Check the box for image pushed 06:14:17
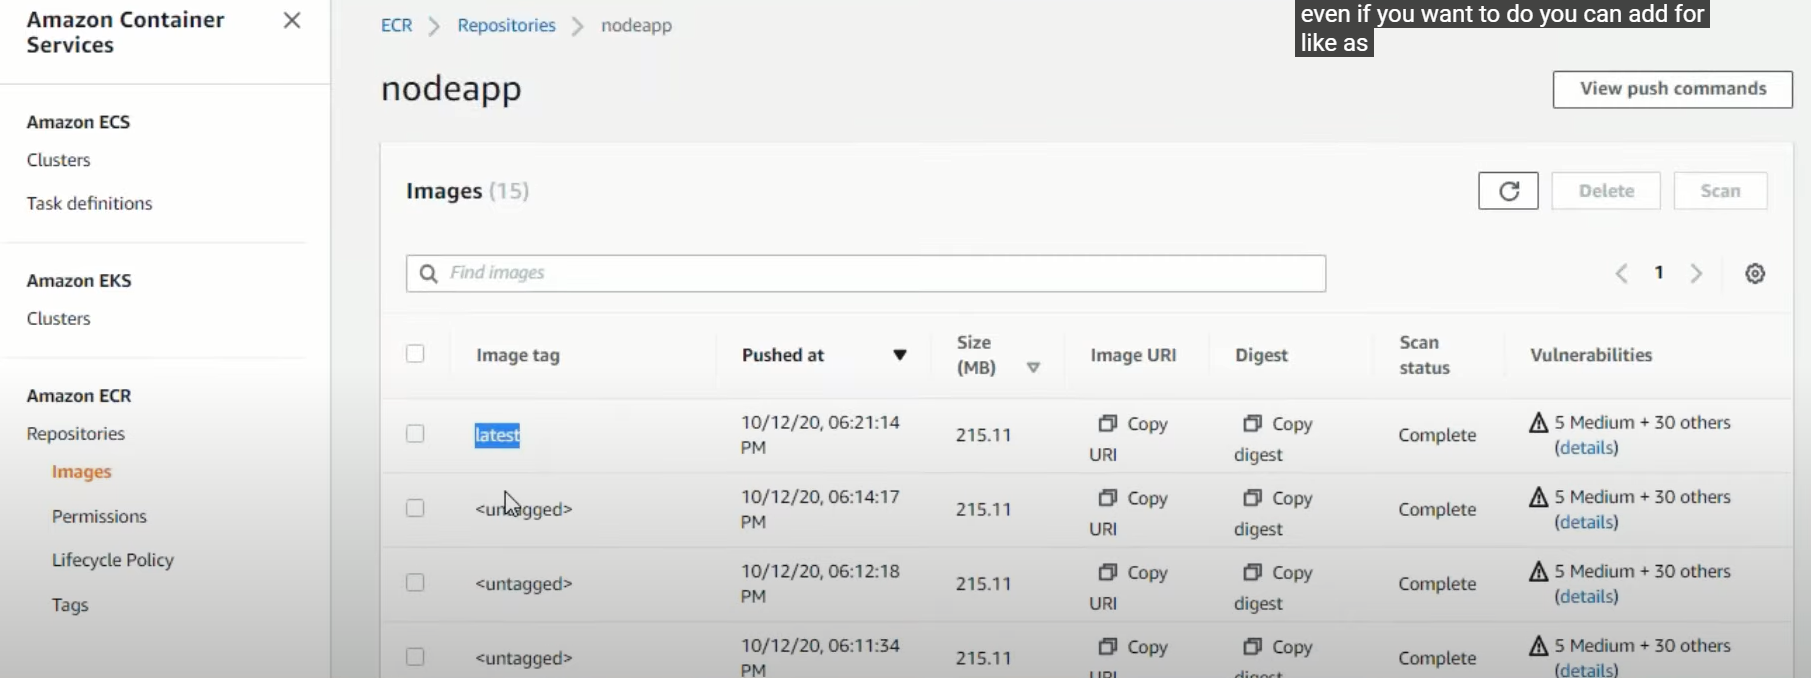 click(415, 508)
